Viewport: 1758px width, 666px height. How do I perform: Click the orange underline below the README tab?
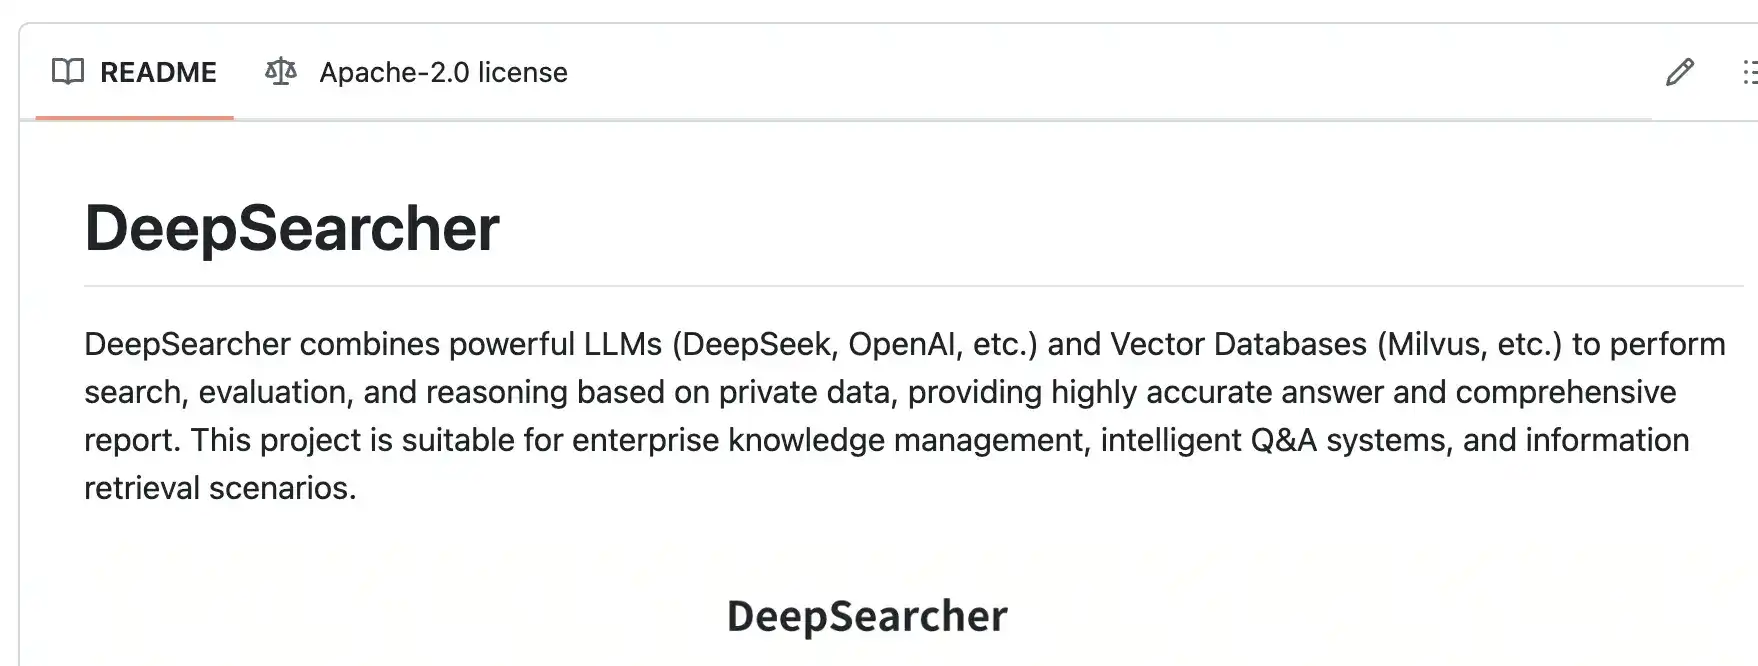[134, 118]
